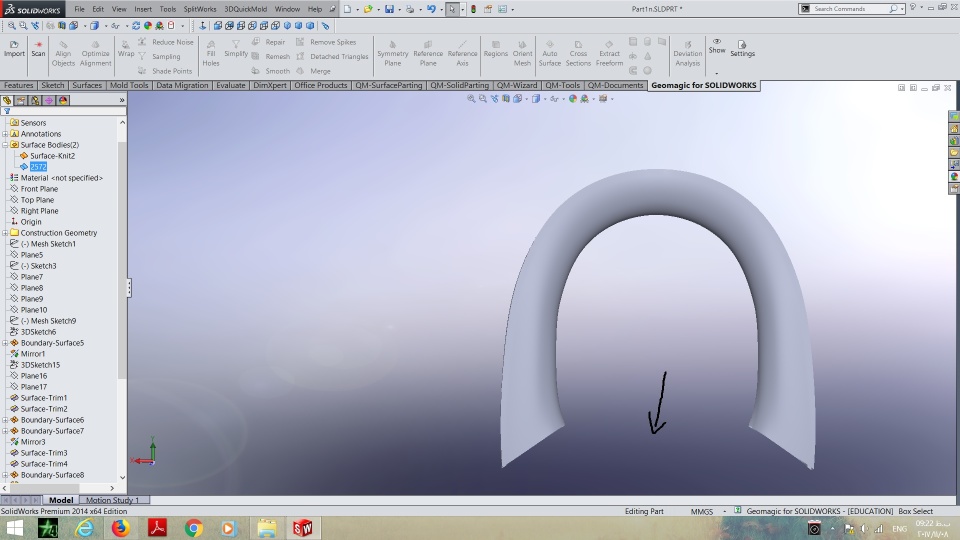Click the Edit Appearance color ball icon
960x540 pixels.
tap(148, 26)
